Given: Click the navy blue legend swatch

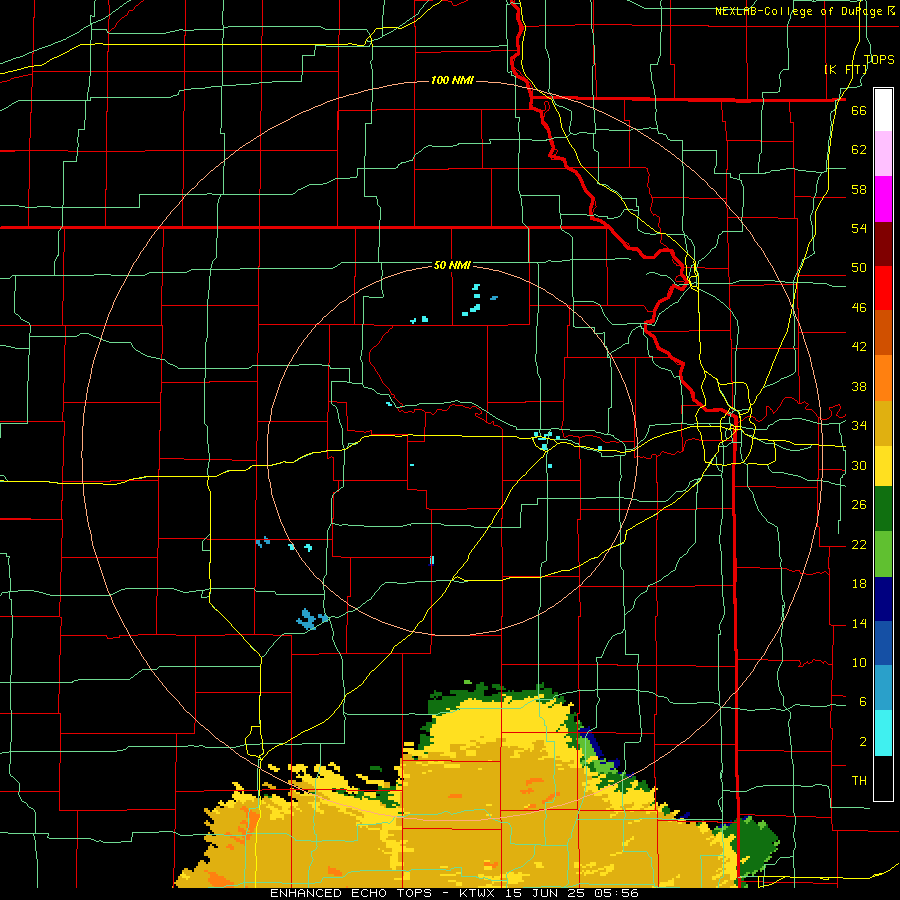Looking at the screenshot, I should coord(883,599).
